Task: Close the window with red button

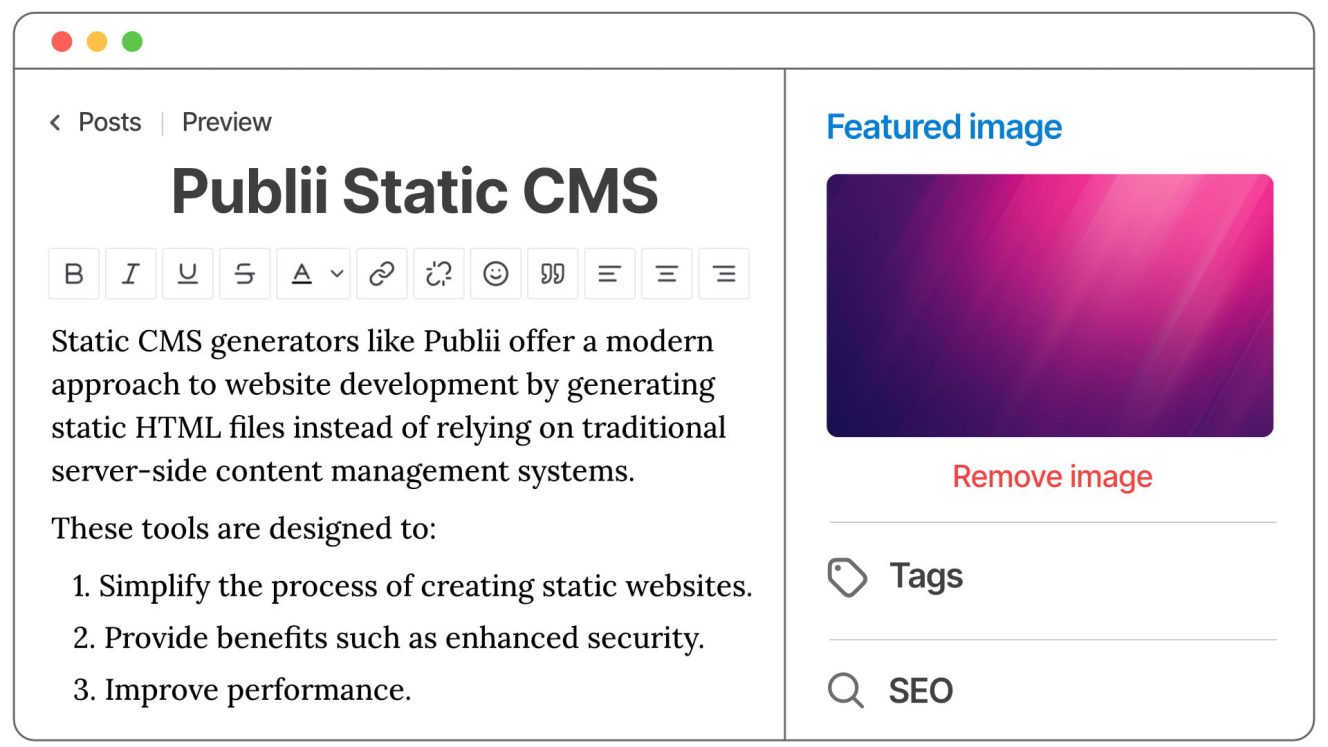Action: pyautogui.click(x=62, y=41)
